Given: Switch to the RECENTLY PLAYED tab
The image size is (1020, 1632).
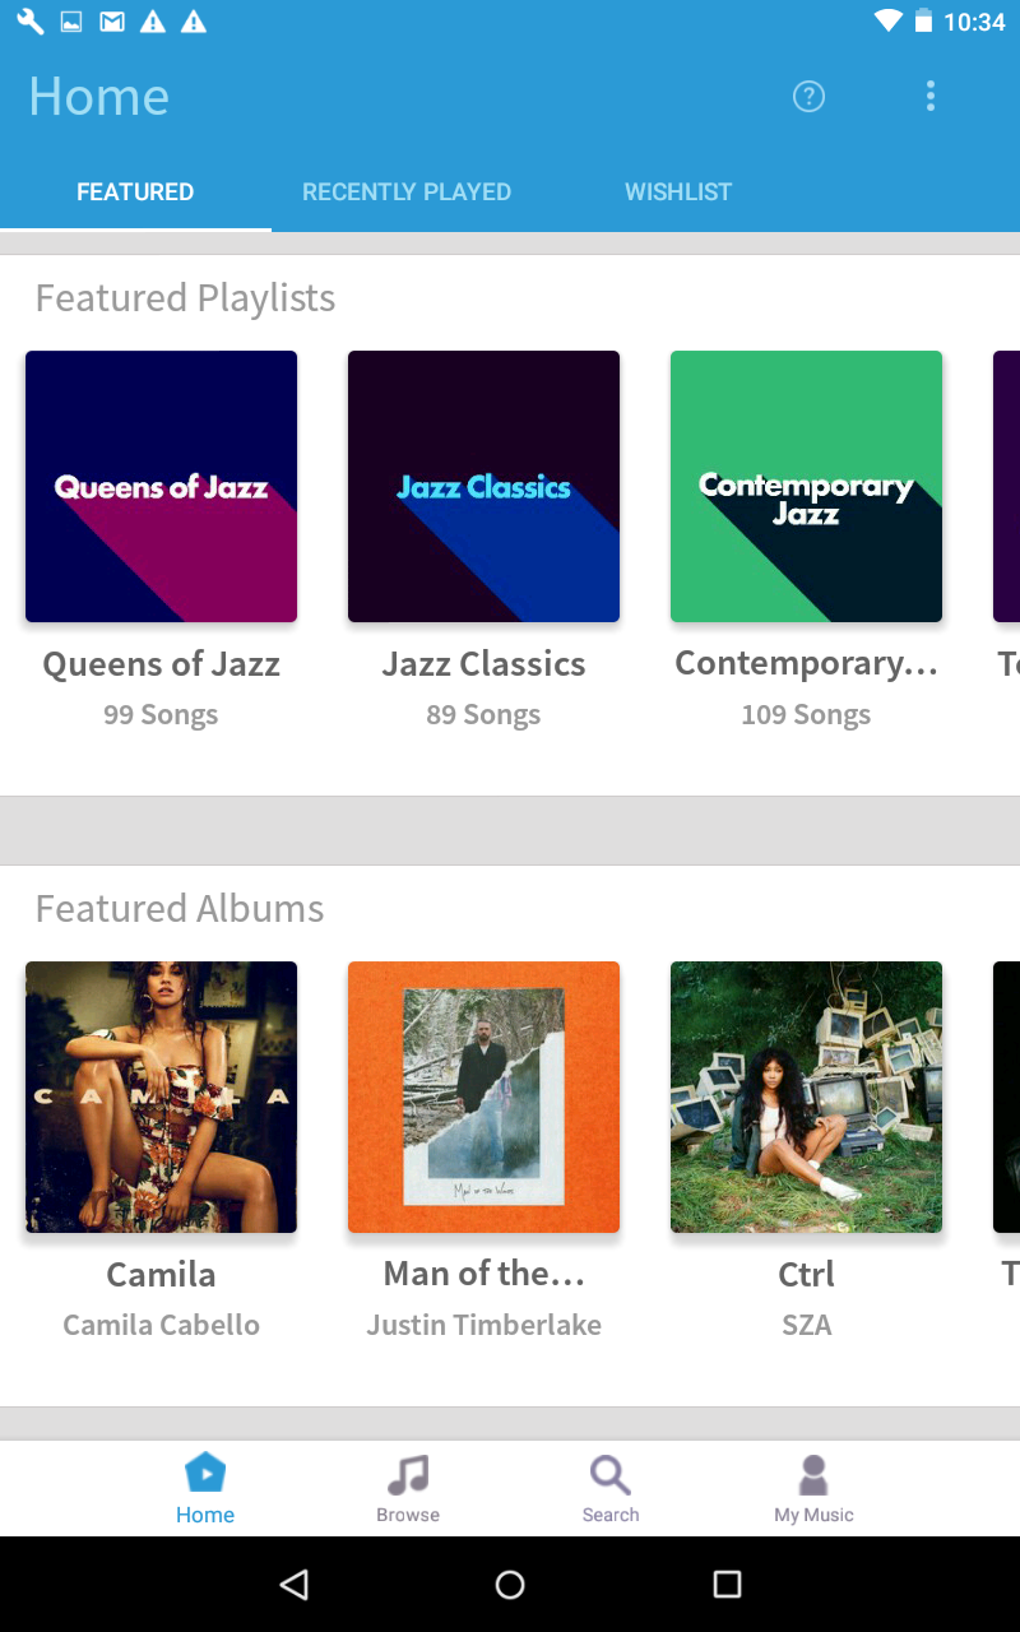Looking at the screenshot, I should tap(406, 191).
